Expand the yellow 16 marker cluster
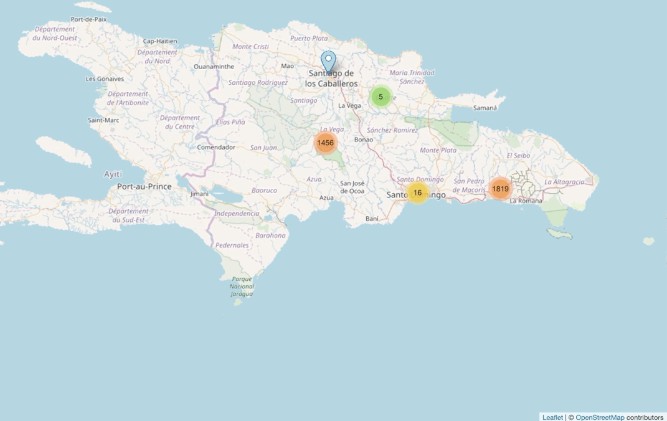Image resolution: width=667 pixels, height=421 pixels. pos(417,192)
